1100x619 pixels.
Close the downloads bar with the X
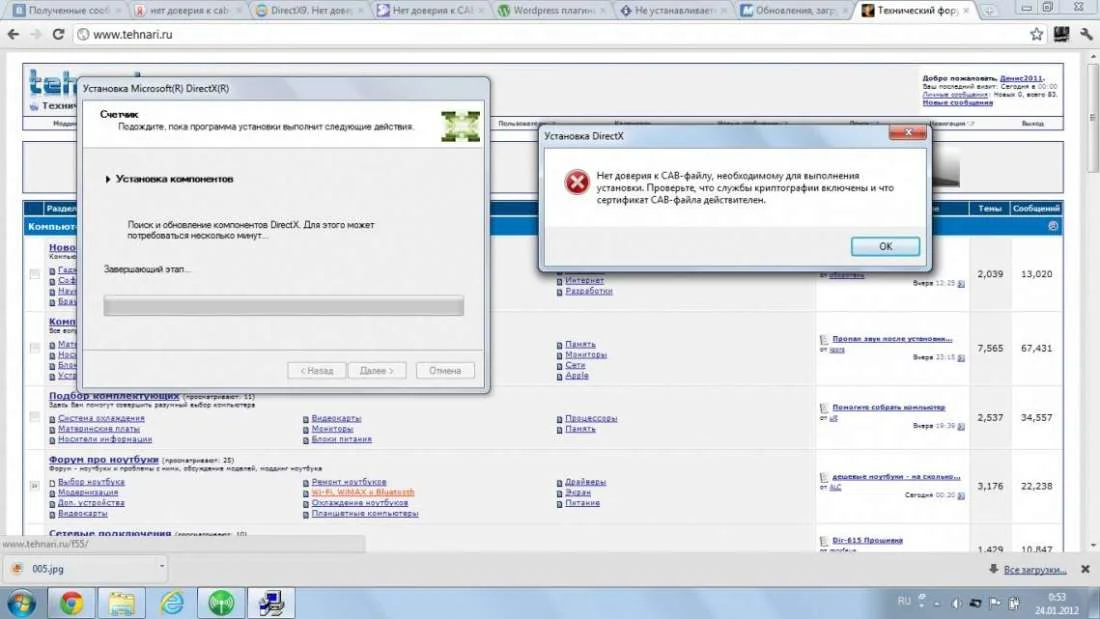[1085, 569]
